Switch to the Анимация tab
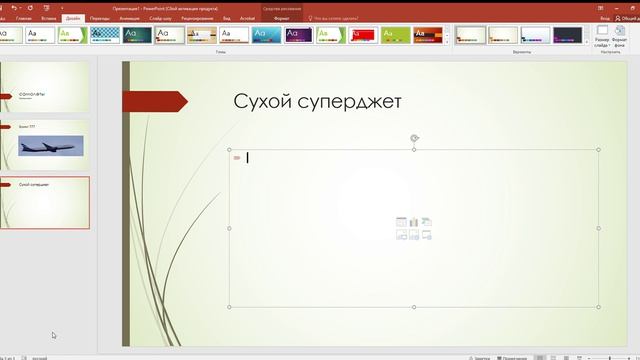This screenshot has width=640, height=360. [x=129, y=18]
